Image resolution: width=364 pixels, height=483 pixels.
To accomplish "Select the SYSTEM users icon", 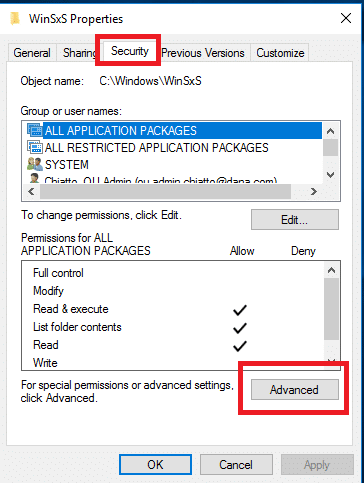I will [x=35, y=164].
